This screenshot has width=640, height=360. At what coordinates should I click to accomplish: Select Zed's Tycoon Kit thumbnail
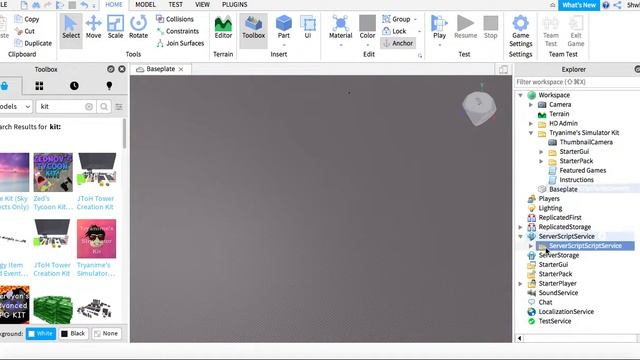53,172
